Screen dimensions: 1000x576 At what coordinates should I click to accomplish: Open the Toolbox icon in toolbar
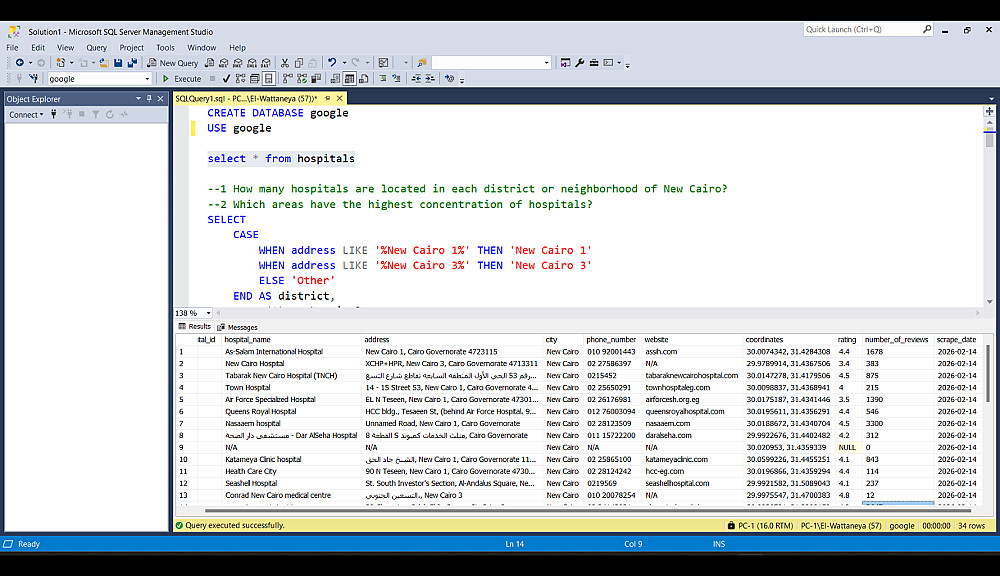(594, 63)
